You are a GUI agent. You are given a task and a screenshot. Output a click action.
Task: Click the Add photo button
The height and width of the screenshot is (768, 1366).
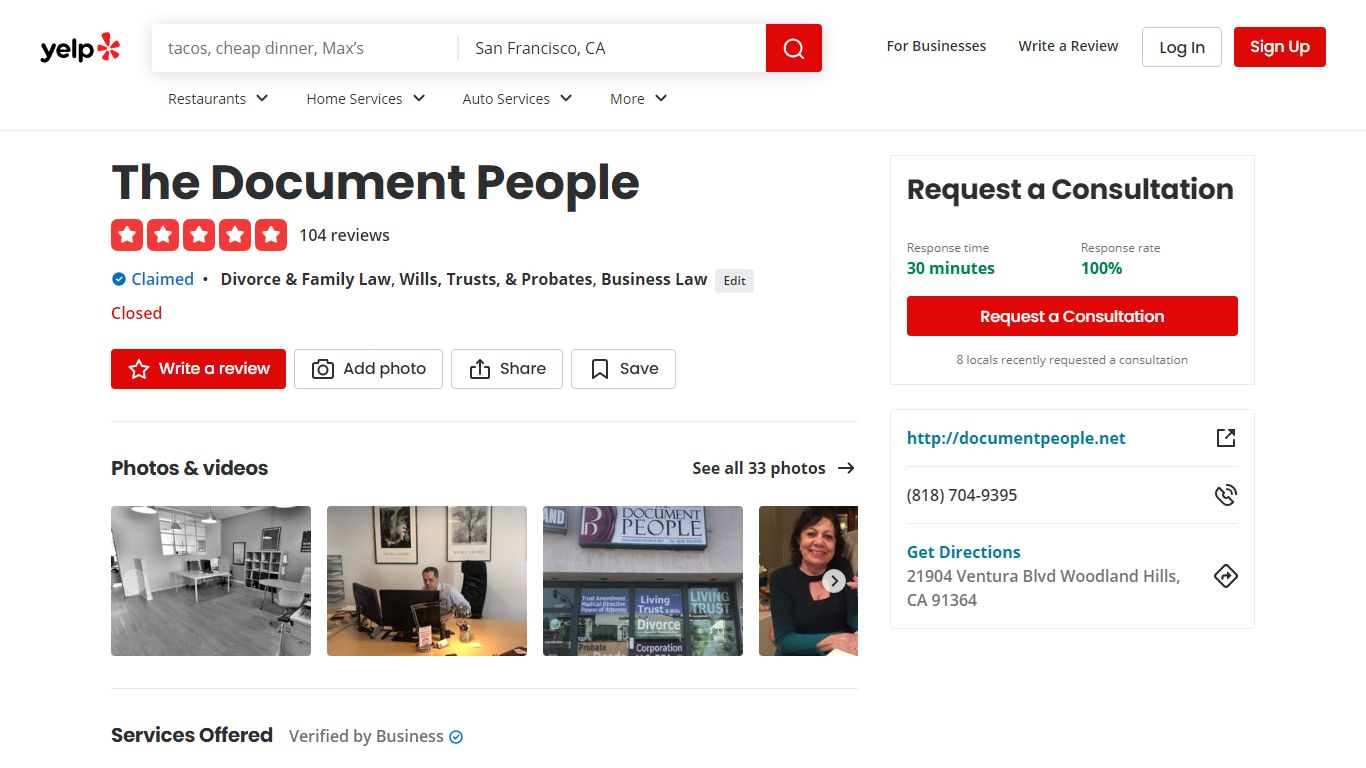tap(368, 369)
